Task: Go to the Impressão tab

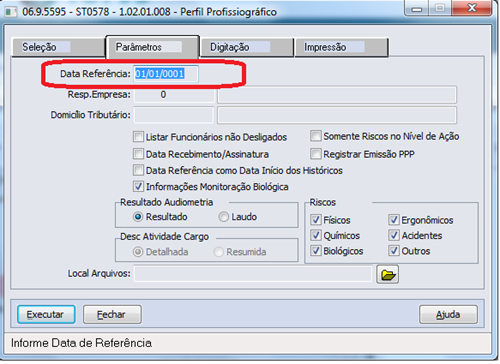Action: [341, 47]
